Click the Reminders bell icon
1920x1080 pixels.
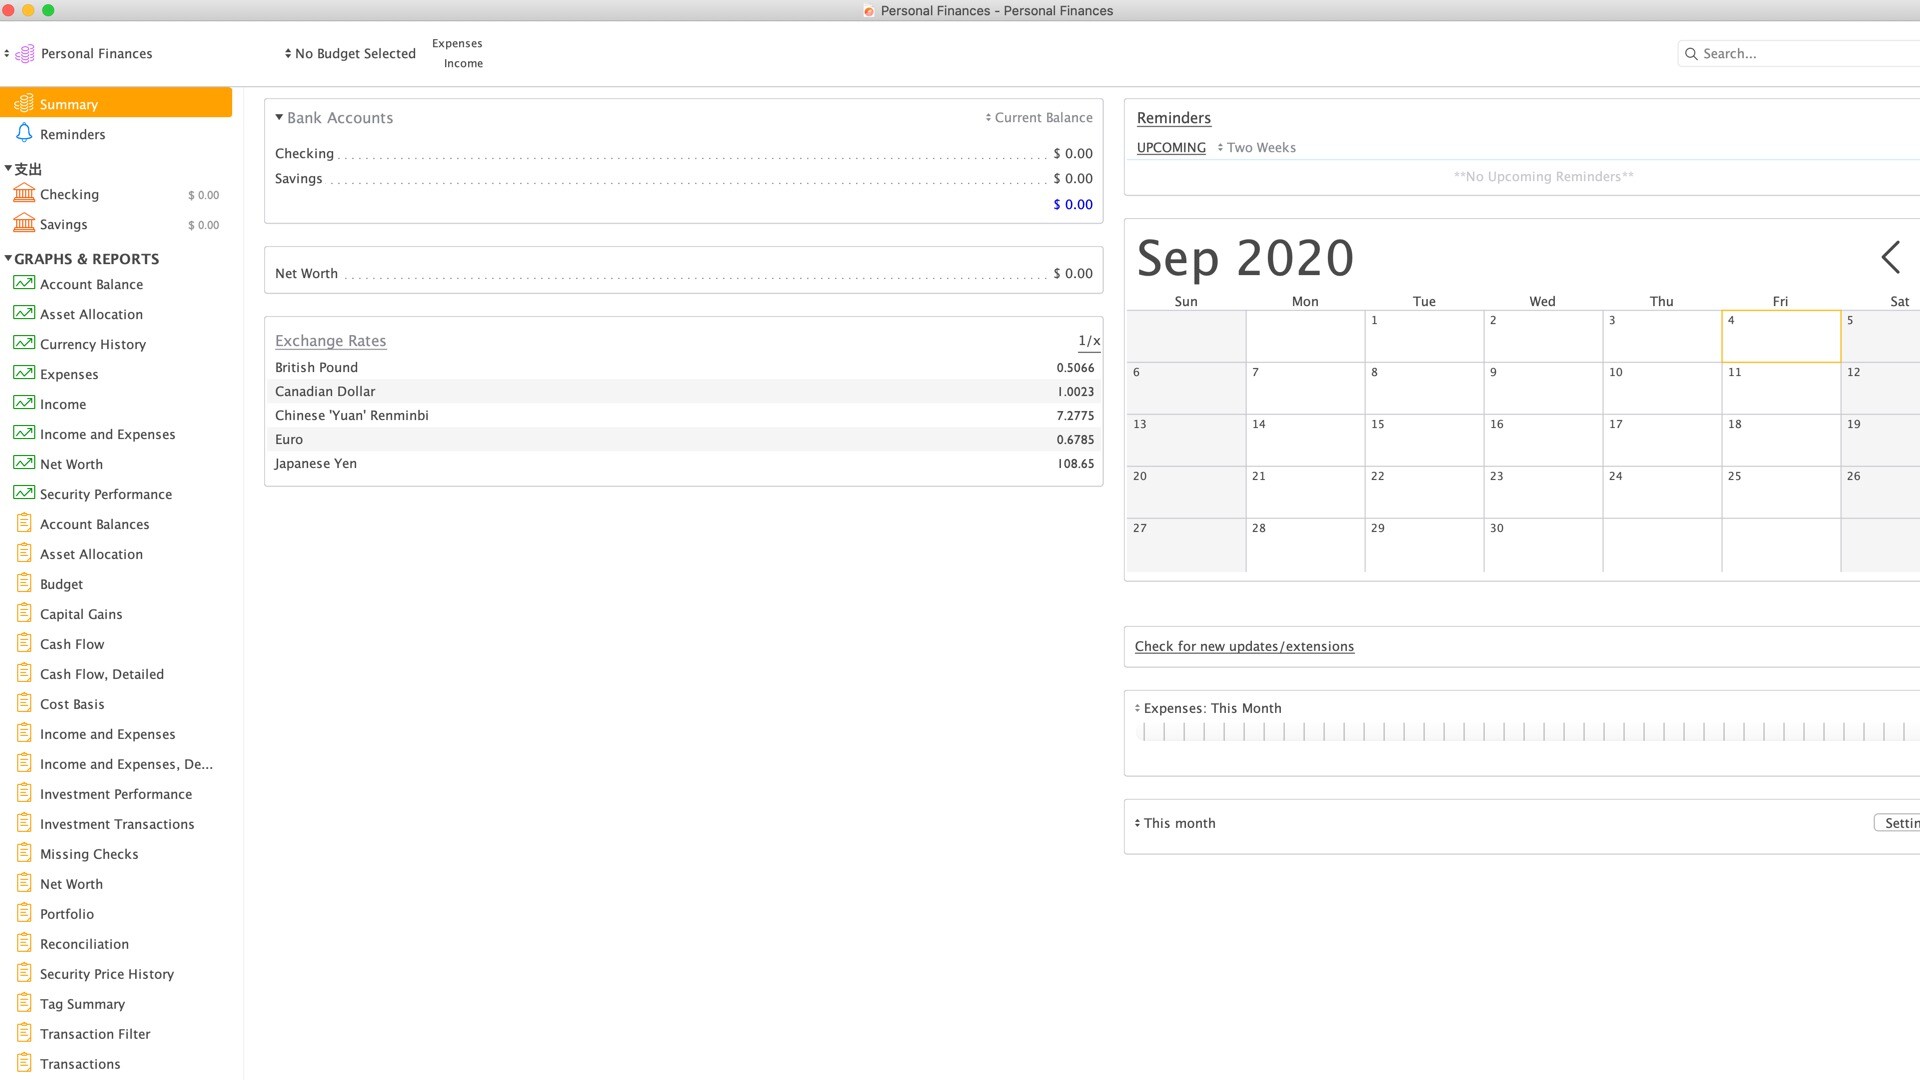coord(24,133)
